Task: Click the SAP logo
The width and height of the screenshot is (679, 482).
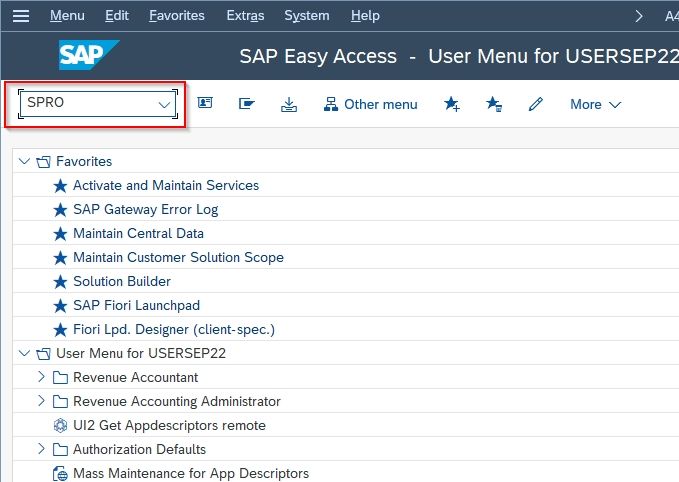Action: tap(89, 55)
